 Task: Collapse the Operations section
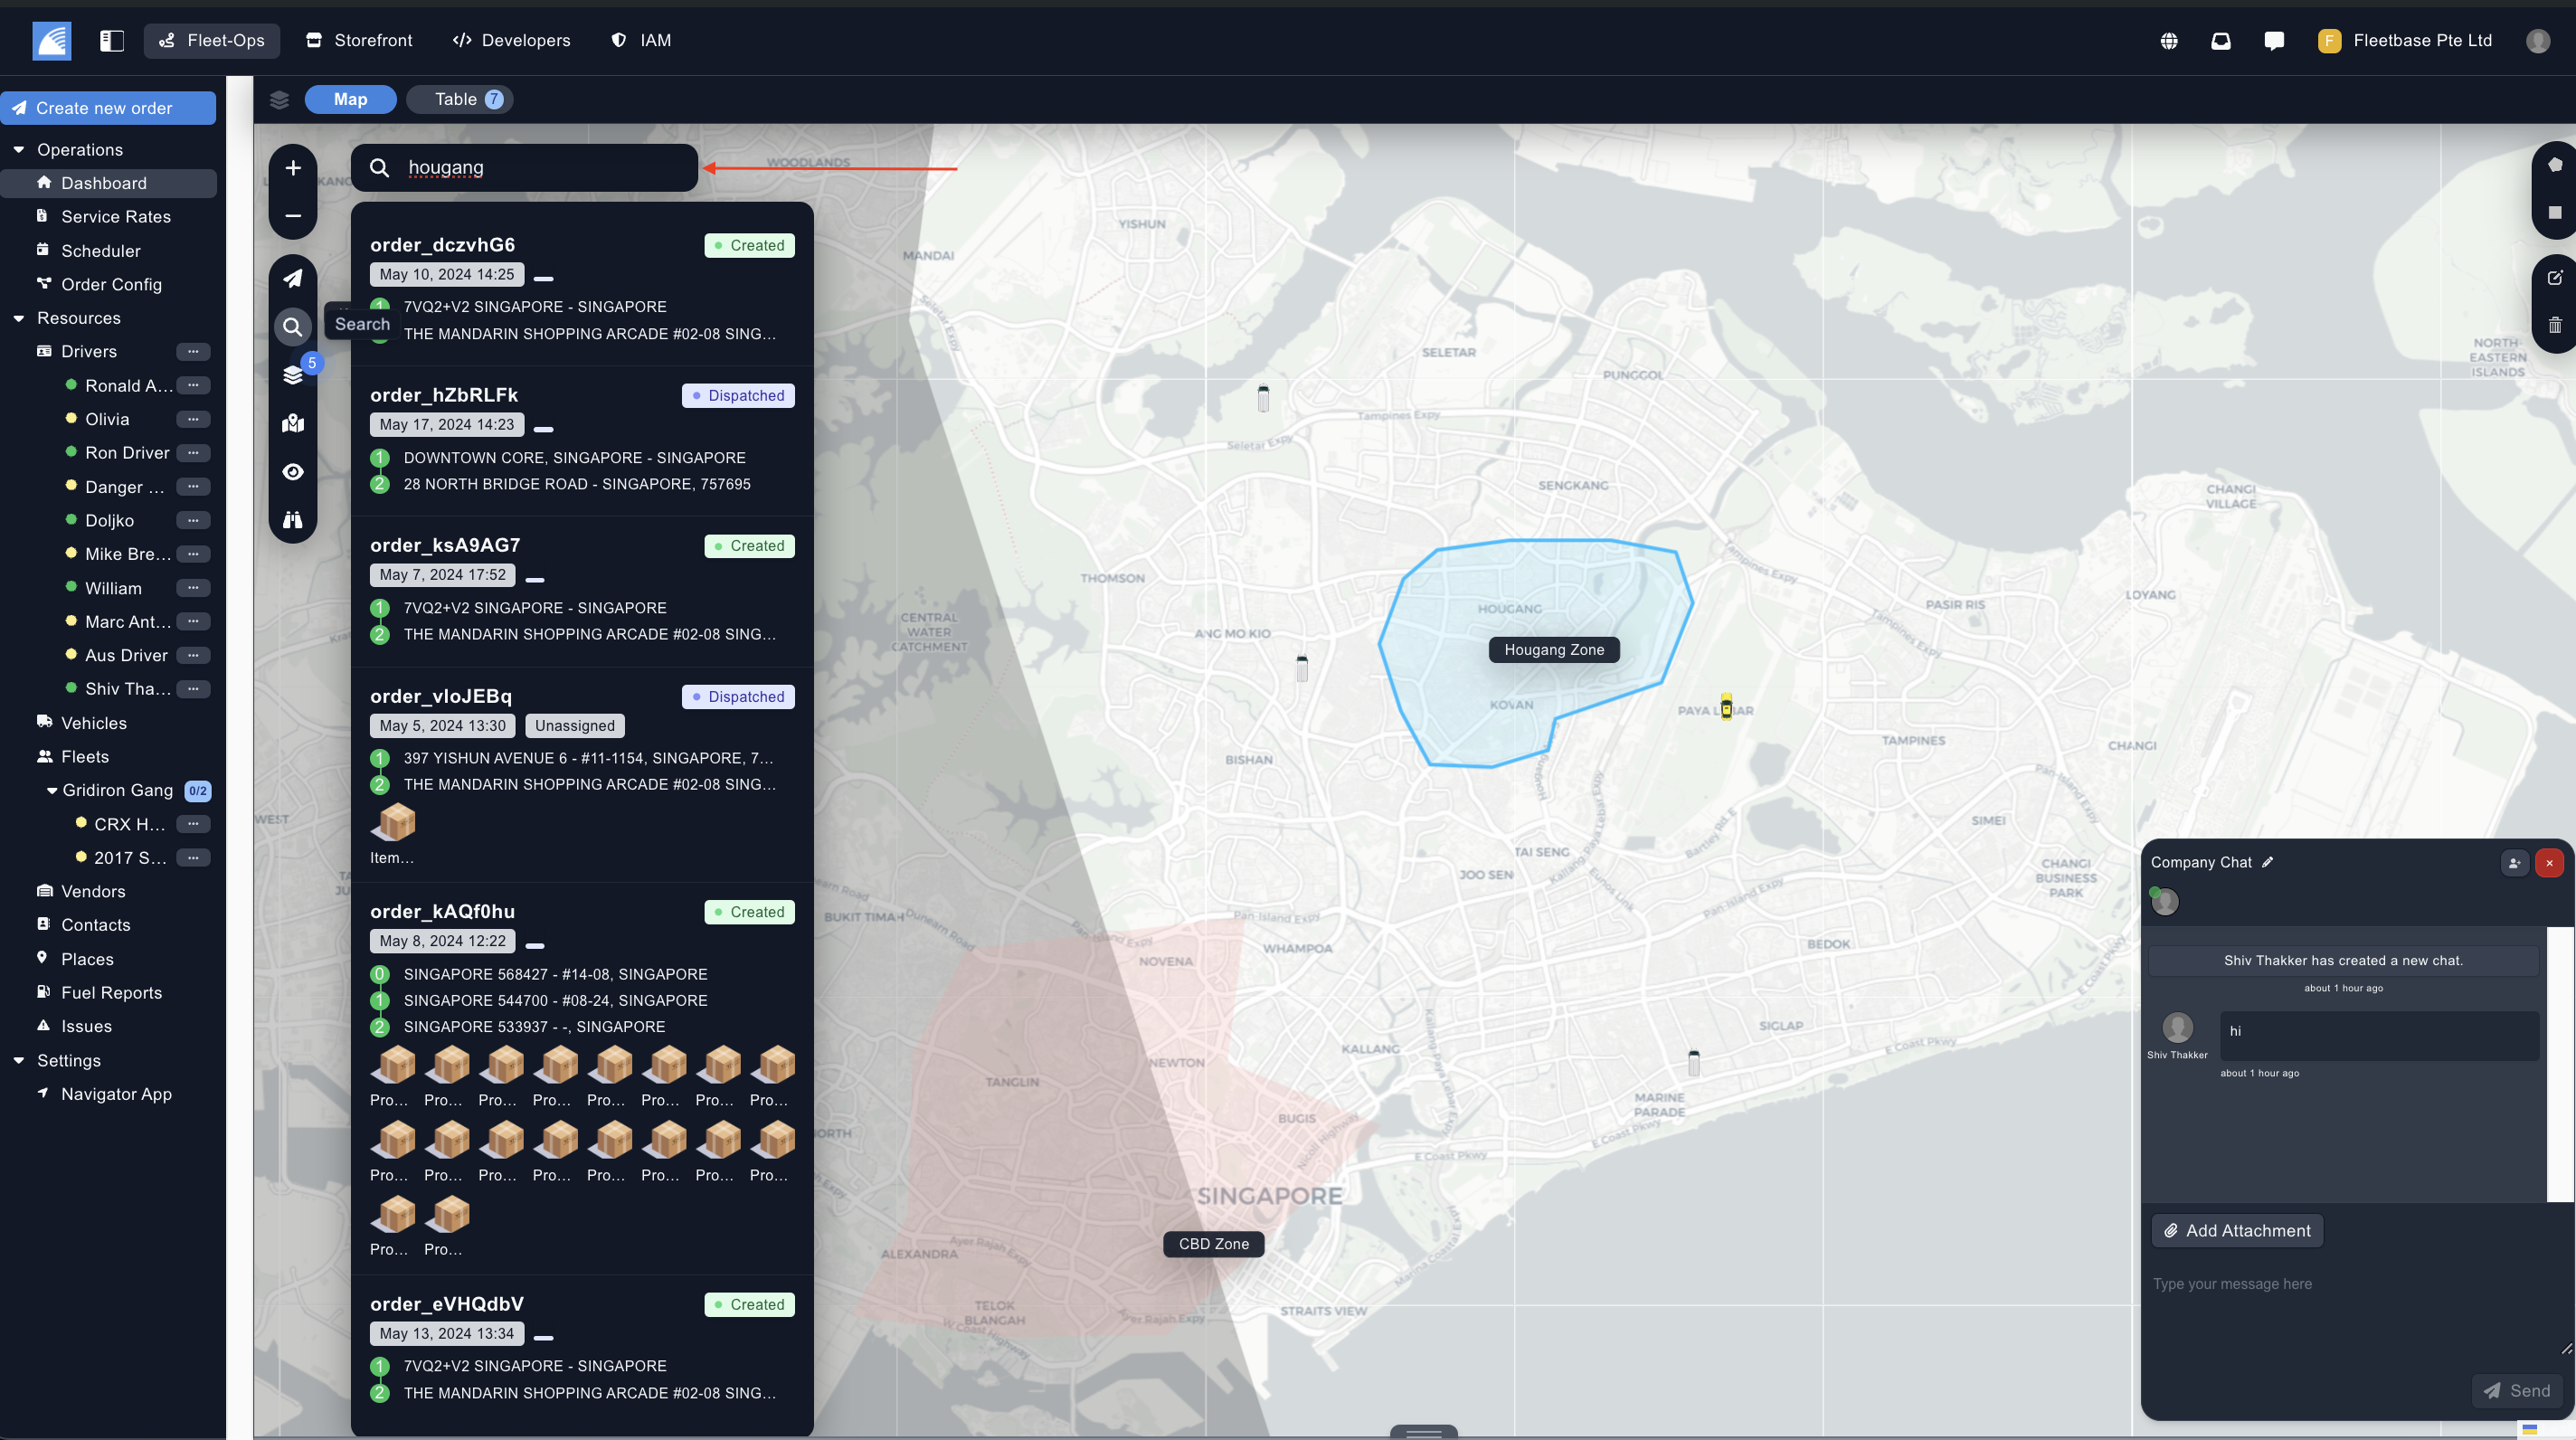[x=19, y=149]
